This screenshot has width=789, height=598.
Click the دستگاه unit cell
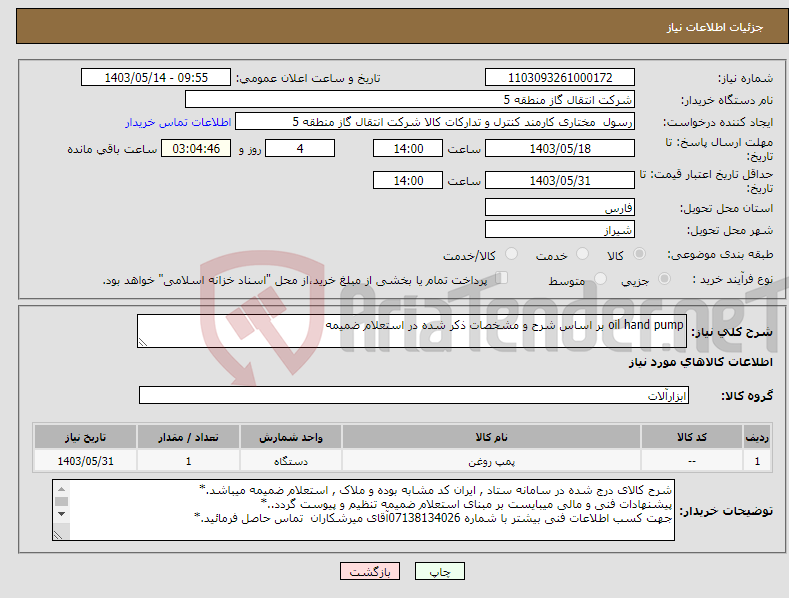coord(290,461)
